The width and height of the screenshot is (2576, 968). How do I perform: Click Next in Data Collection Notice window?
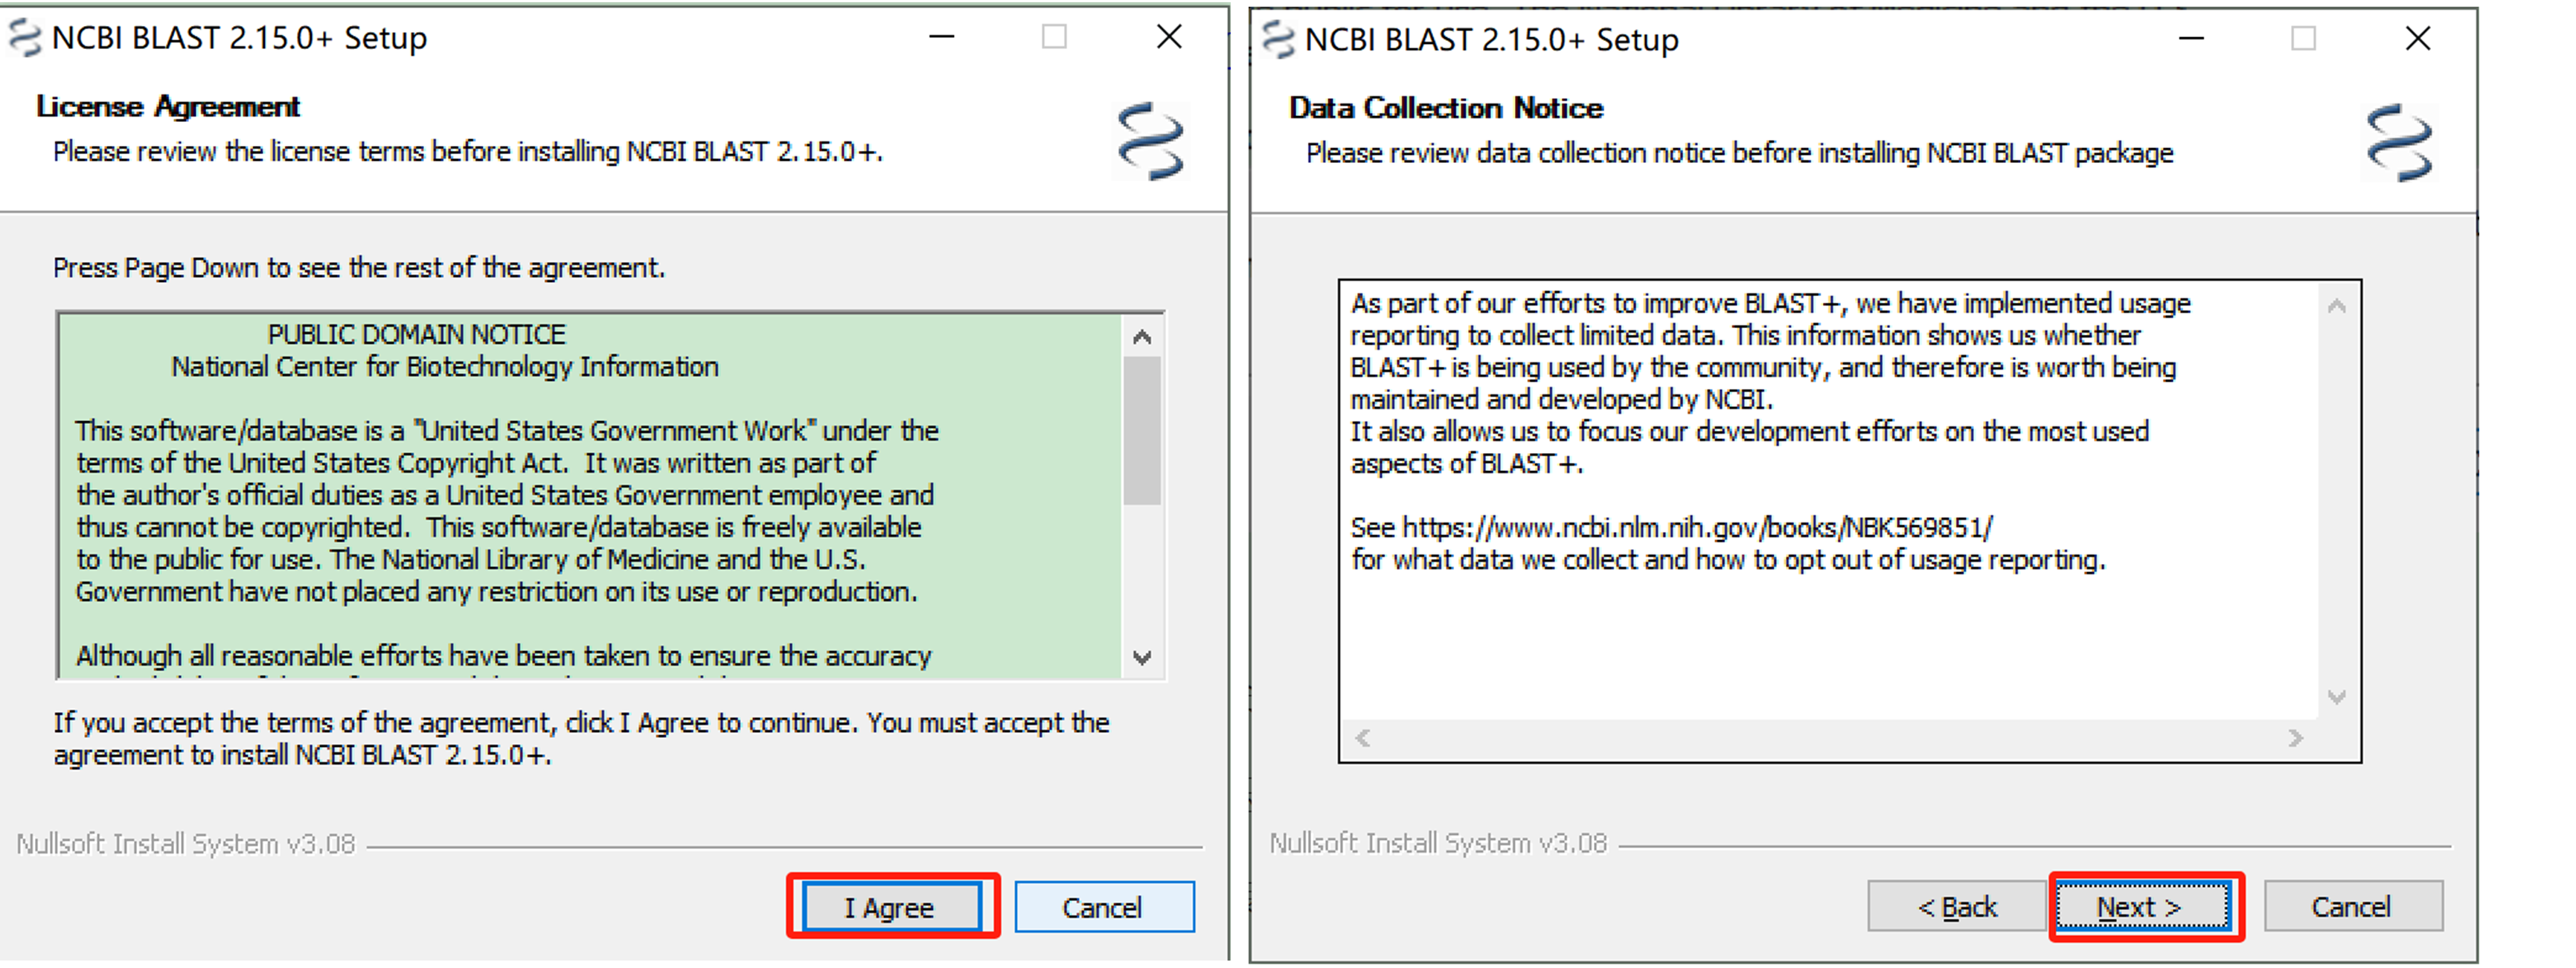2143,906
